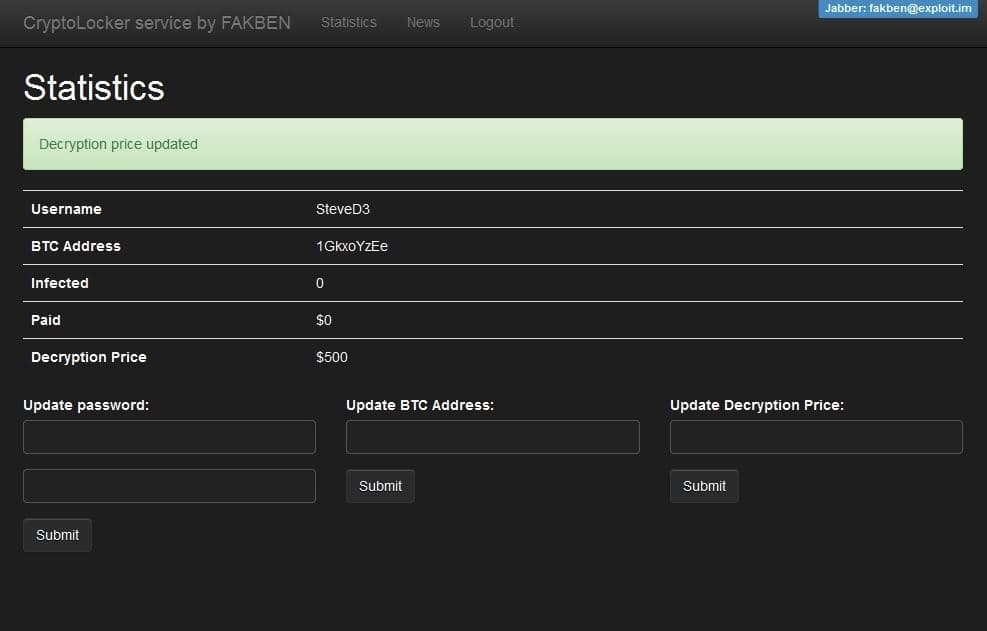The width and height of the screenshot is (987, 631).
Task: Focus the Update Decryption Price input
Action: [816, 437]
